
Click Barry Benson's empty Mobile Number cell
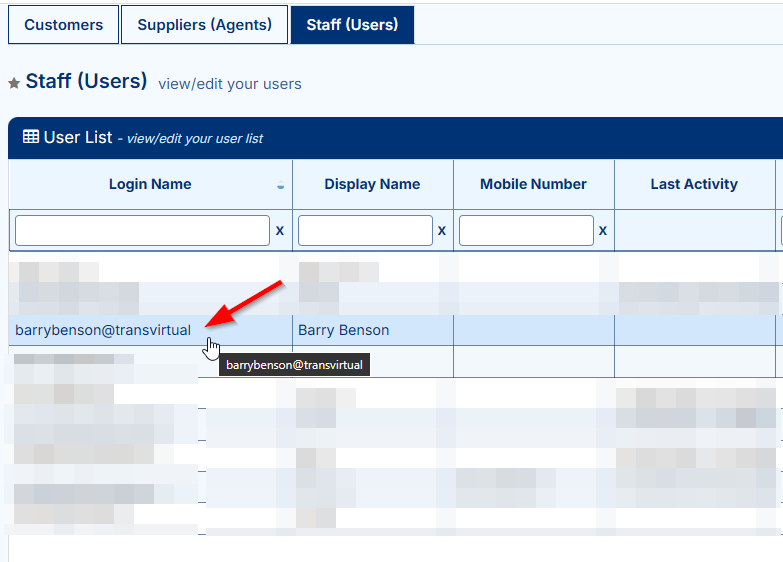coord(533,330)
